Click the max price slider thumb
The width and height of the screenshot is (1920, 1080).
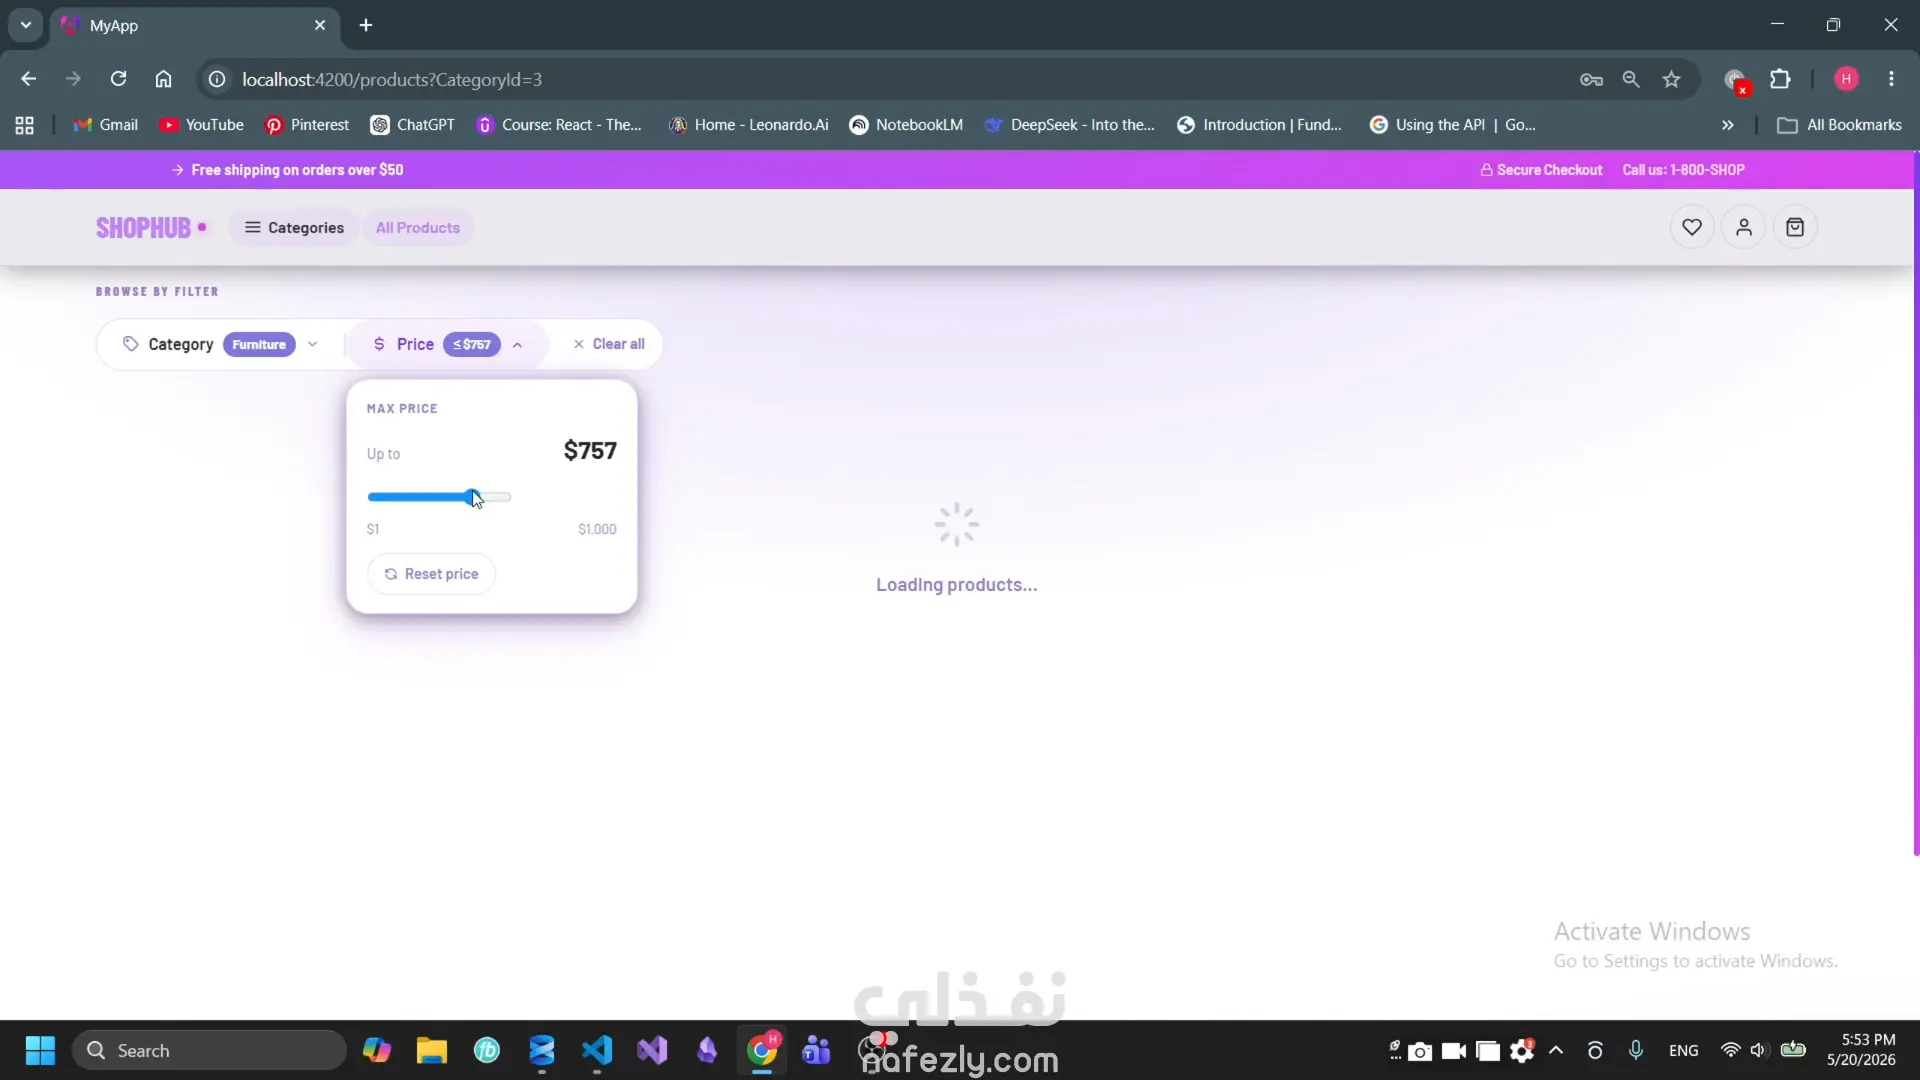473,497
